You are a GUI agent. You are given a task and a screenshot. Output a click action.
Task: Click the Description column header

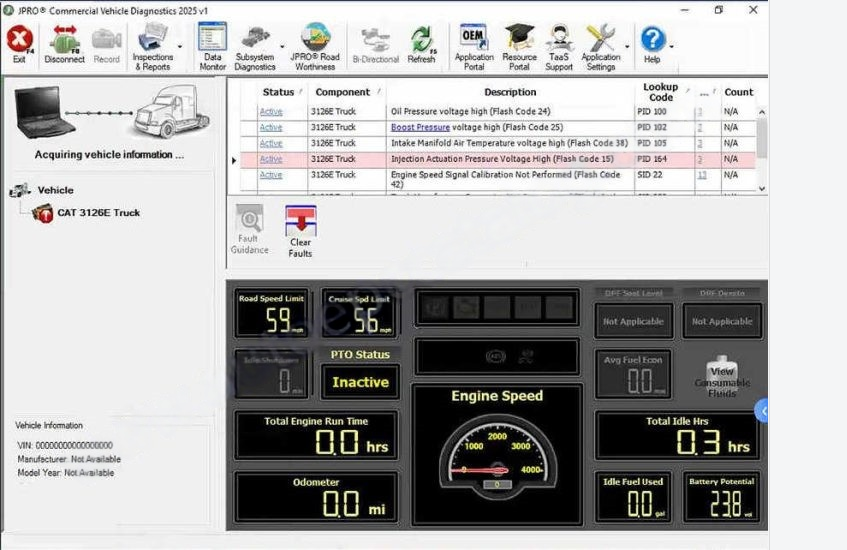(510, 92)
